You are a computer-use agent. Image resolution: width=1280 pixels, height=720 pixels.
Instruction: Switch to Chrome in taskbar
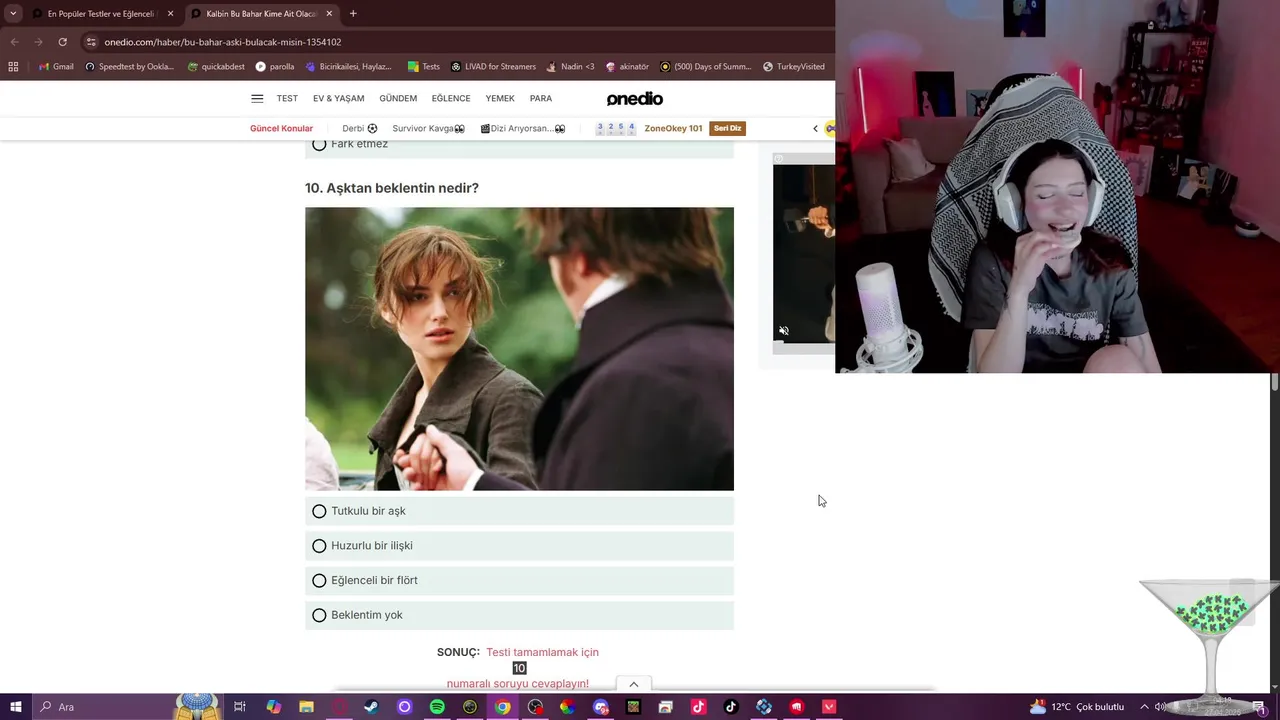point(503,707)
